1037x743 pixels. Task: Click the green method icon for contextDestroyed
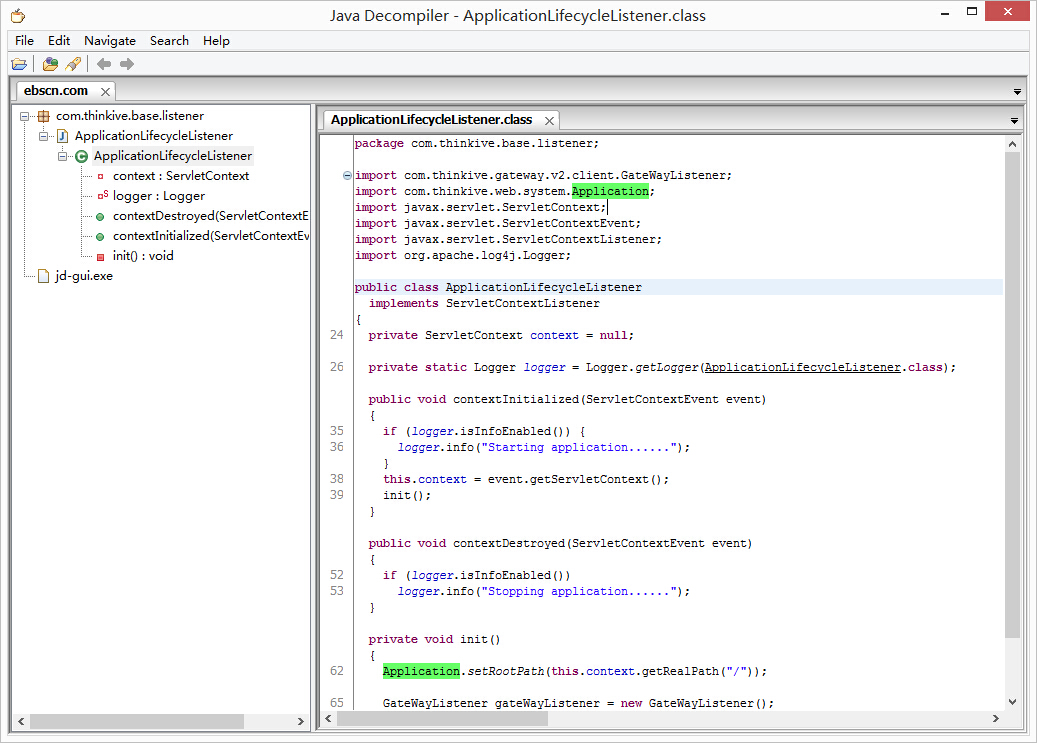[x=100, y=217]
